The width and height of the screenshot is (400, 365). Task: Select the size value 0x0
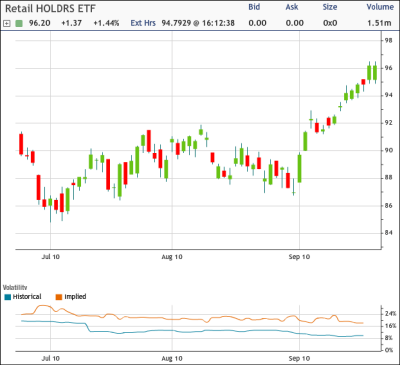tap(330, 23)
